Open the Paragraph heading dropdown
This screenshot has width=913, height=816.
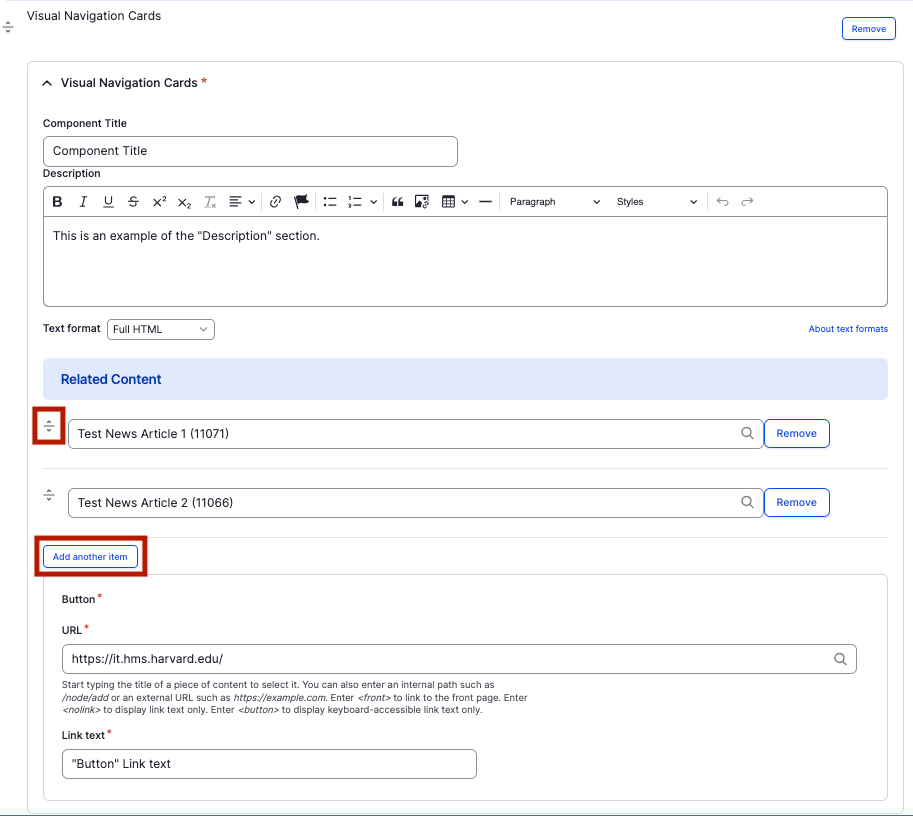554,202
